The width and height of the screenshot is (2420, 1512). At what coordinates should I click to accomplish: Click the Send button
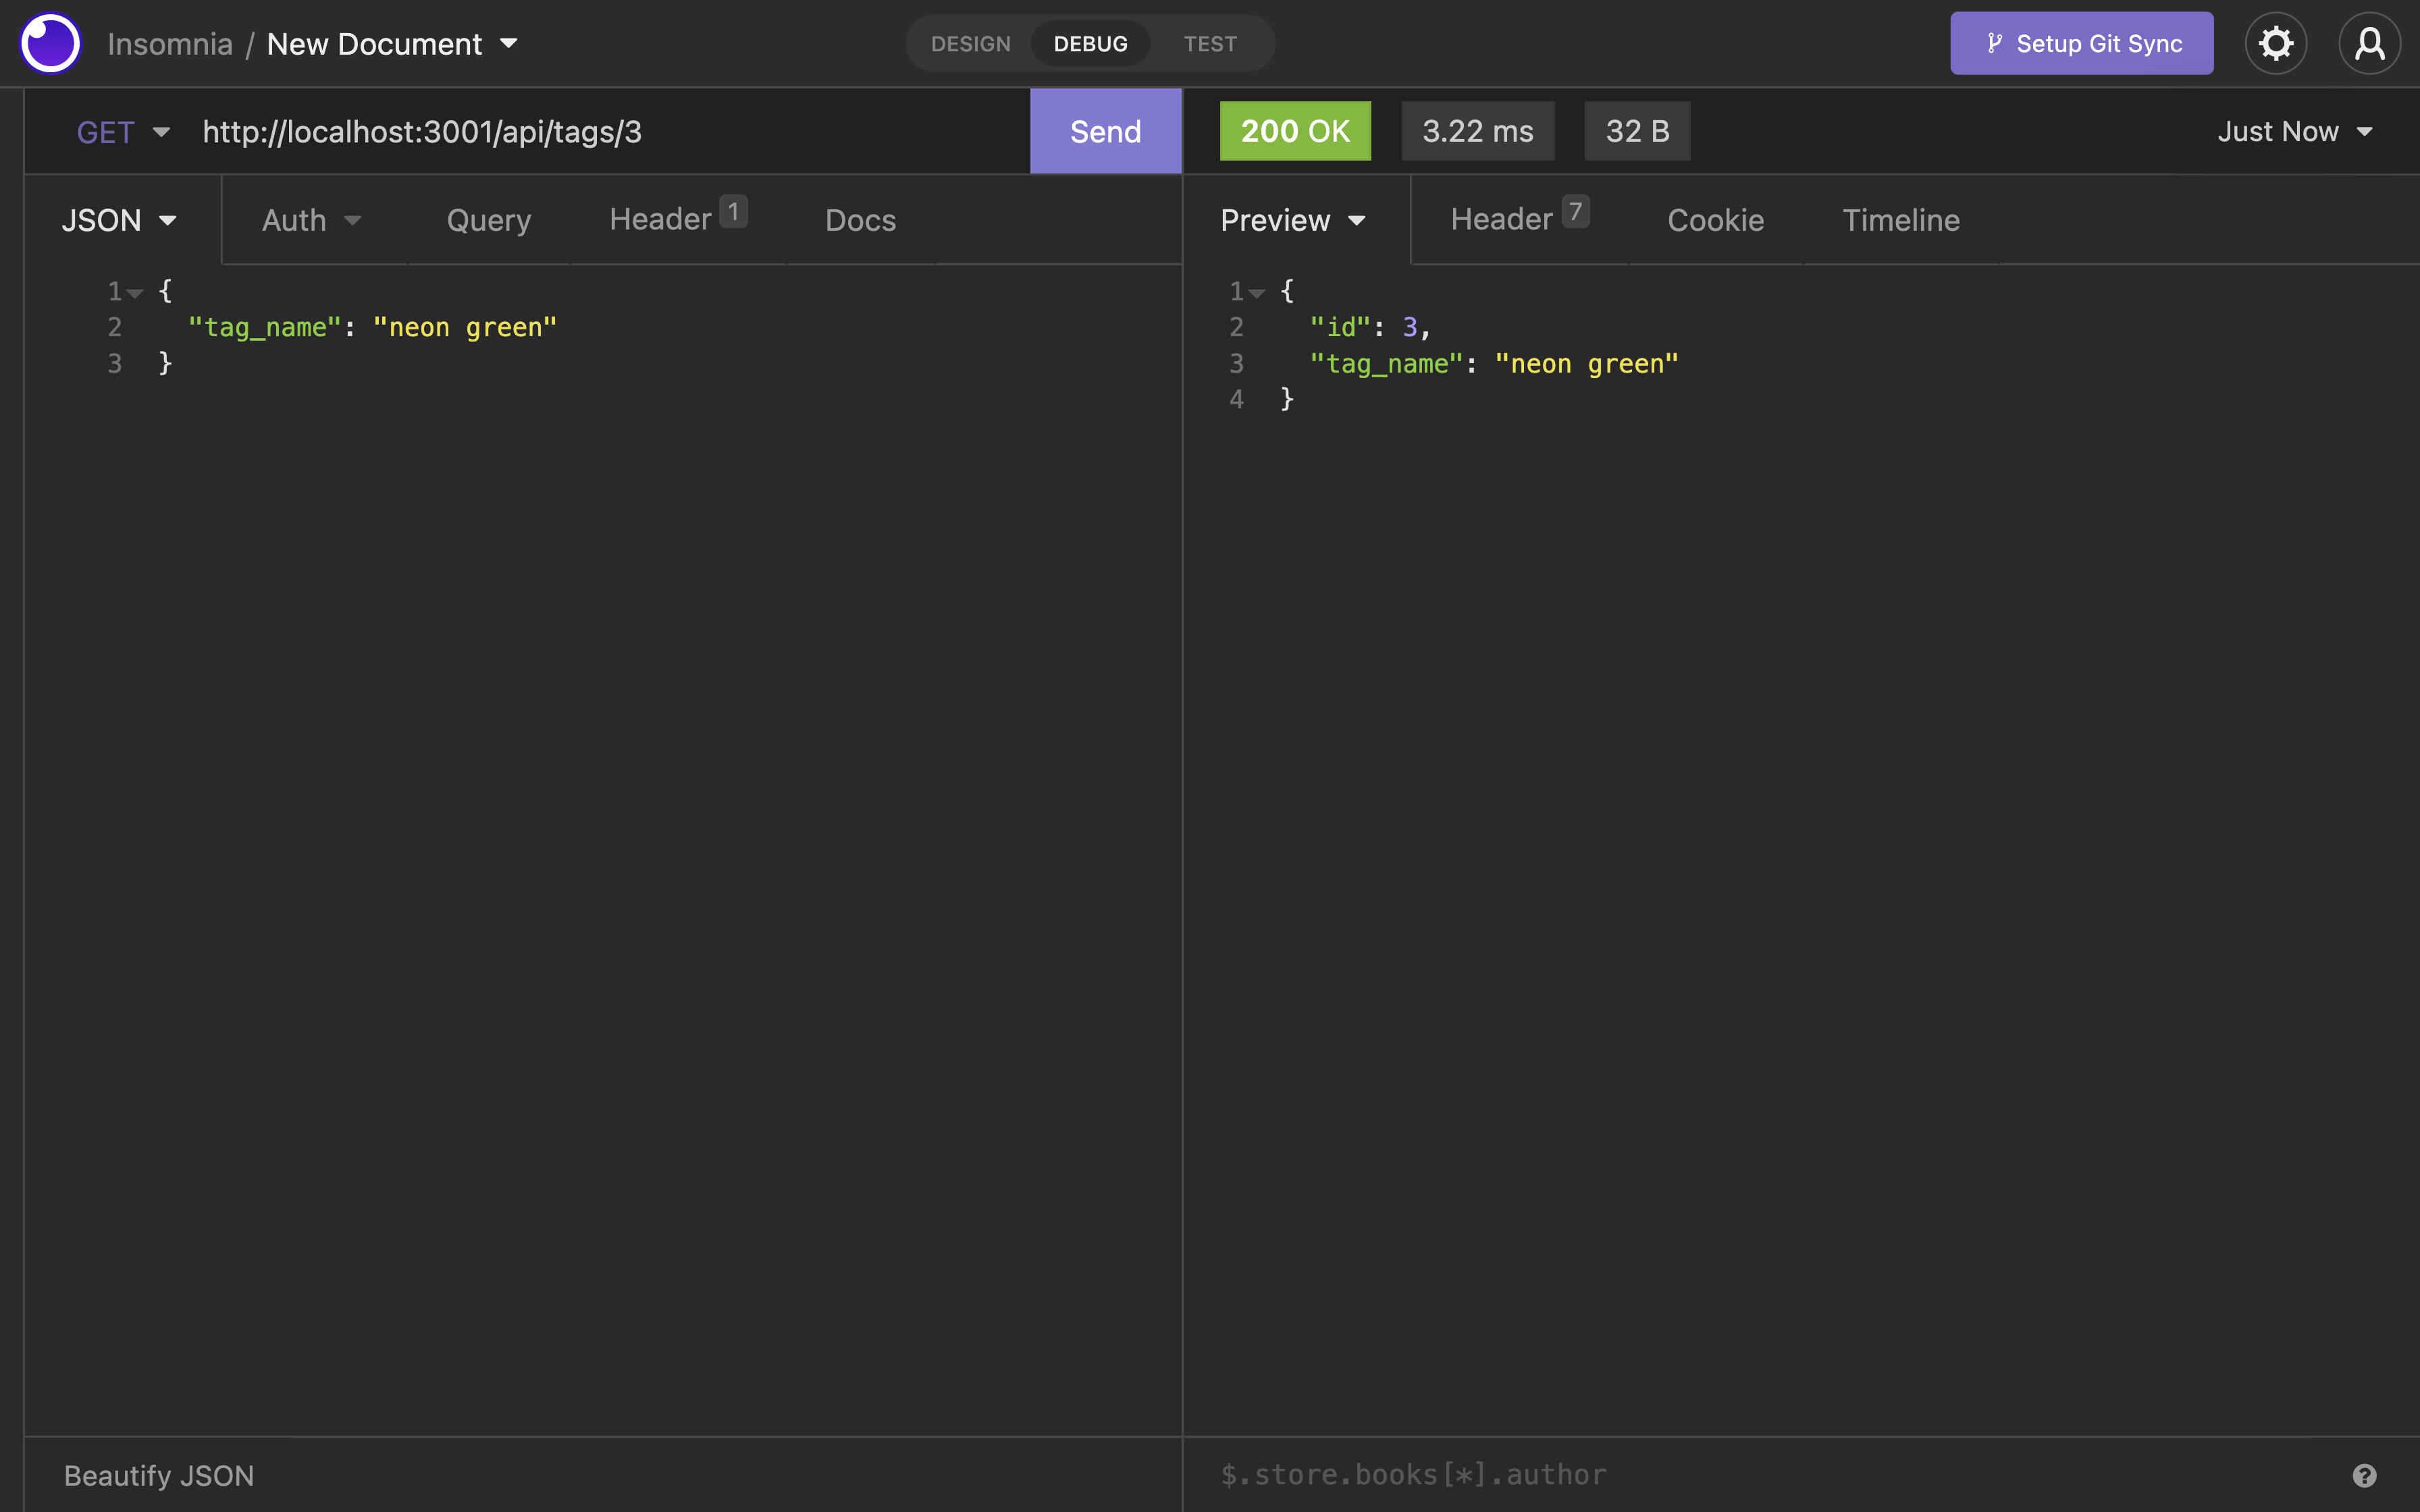1105,131
